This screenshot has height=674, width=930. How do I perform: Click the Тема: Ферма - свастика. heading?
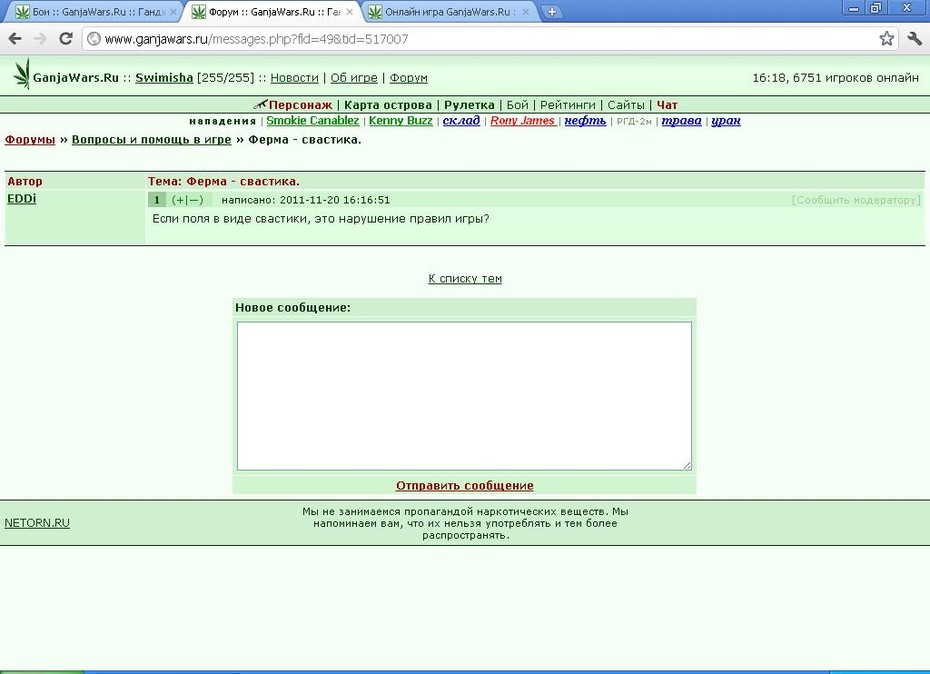click(224, 181)
